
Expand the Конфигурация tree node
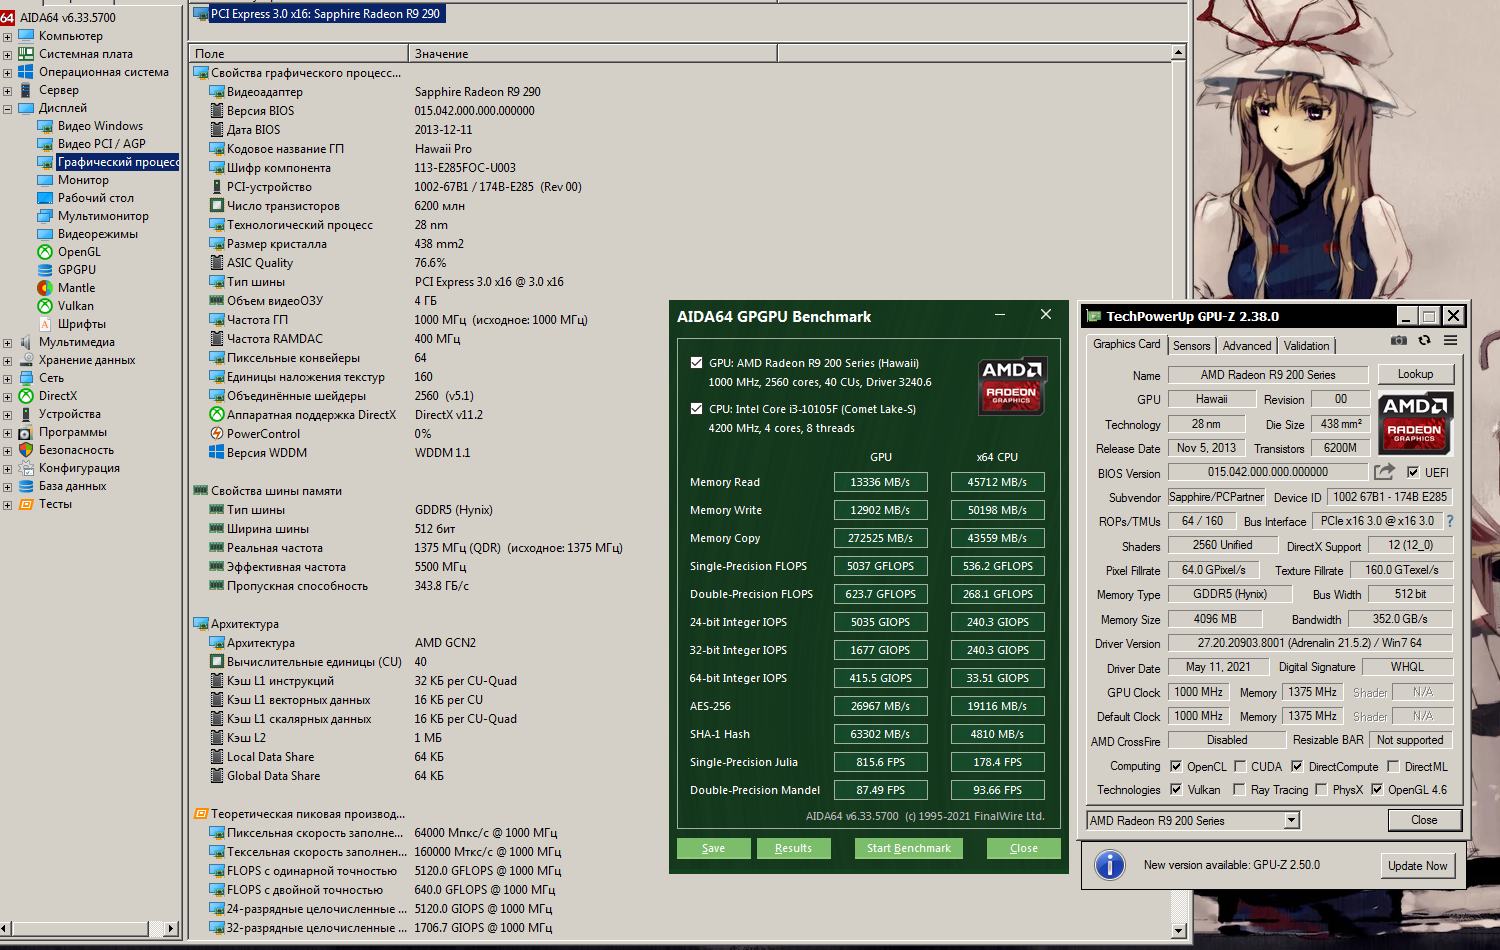(x=7, y=468)
